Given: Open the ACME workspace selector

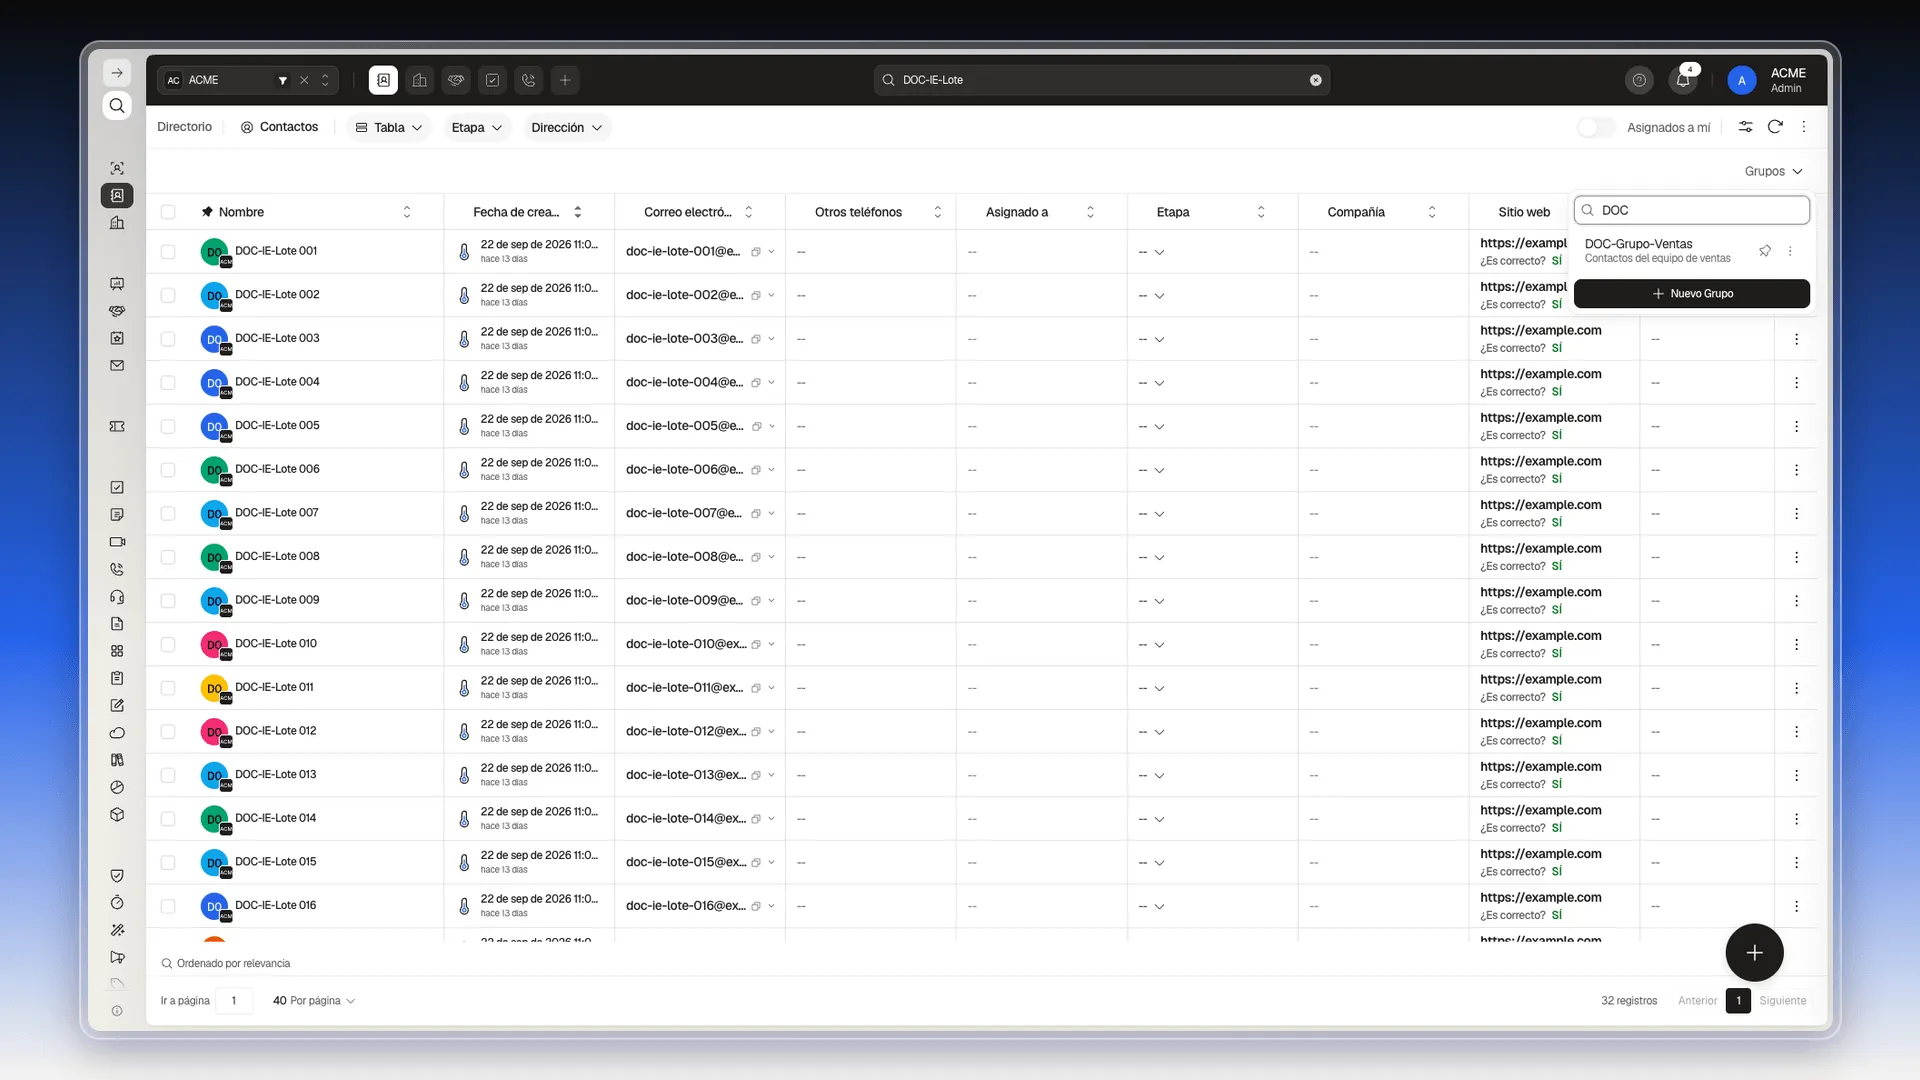Looking at the screenshot, I should (248, 80).
